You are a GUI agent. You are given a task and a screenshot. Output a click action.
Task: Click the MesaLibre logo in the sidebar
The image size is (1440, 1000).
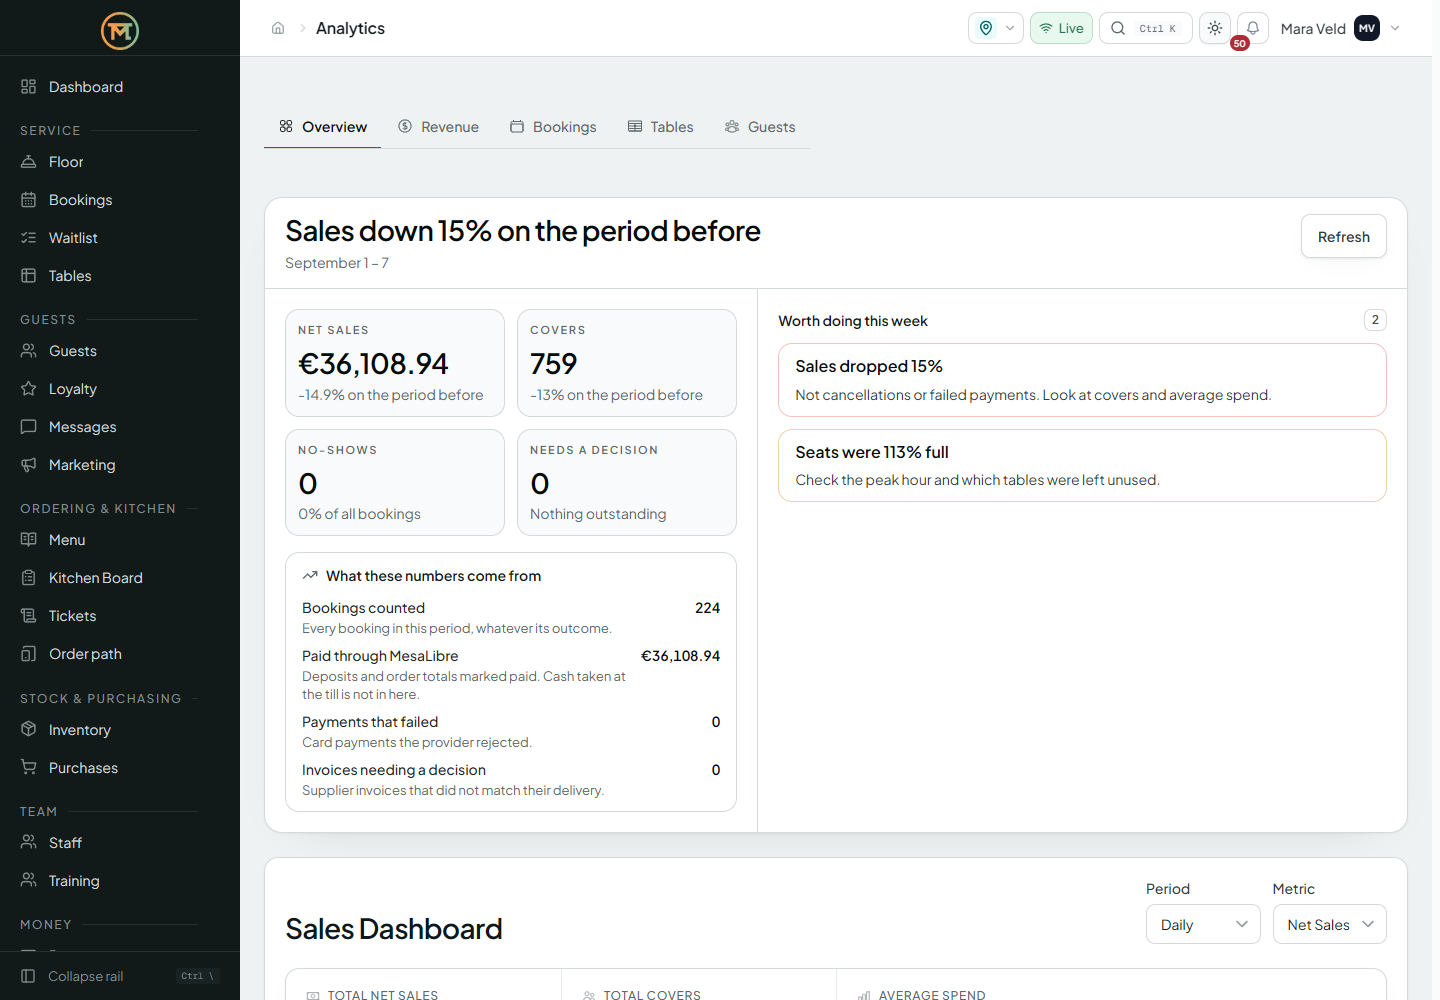tap(120, 31)
